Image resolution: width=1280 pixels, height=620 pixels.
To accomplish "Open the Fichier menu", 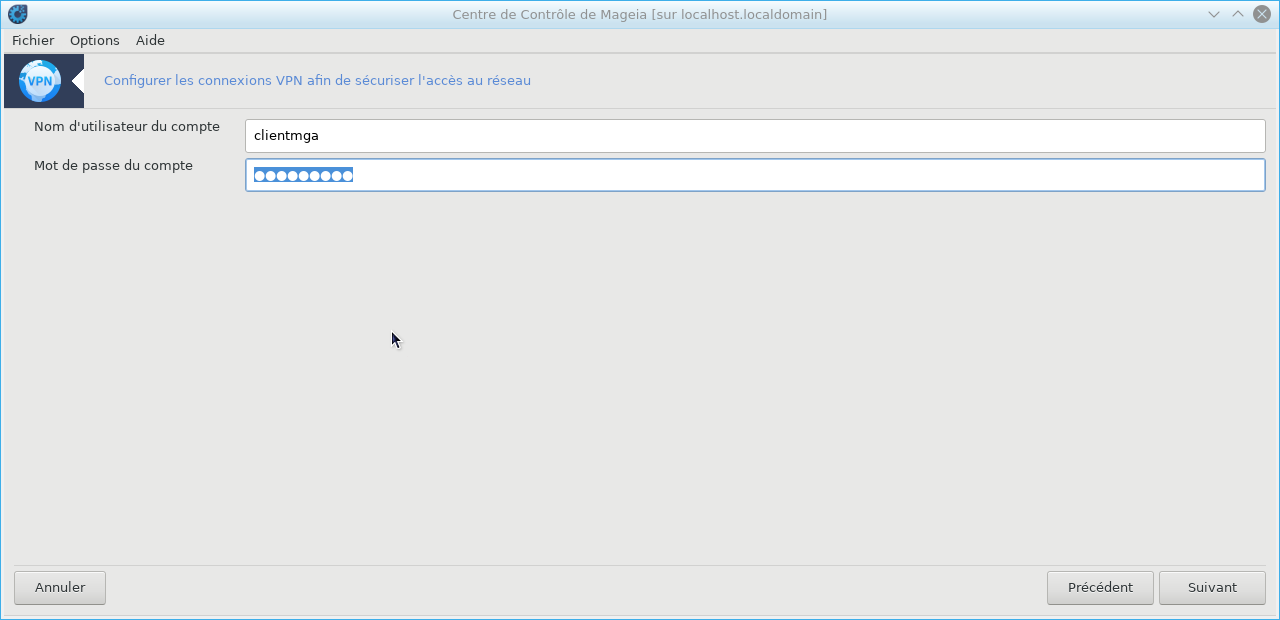I will (33, 40).
